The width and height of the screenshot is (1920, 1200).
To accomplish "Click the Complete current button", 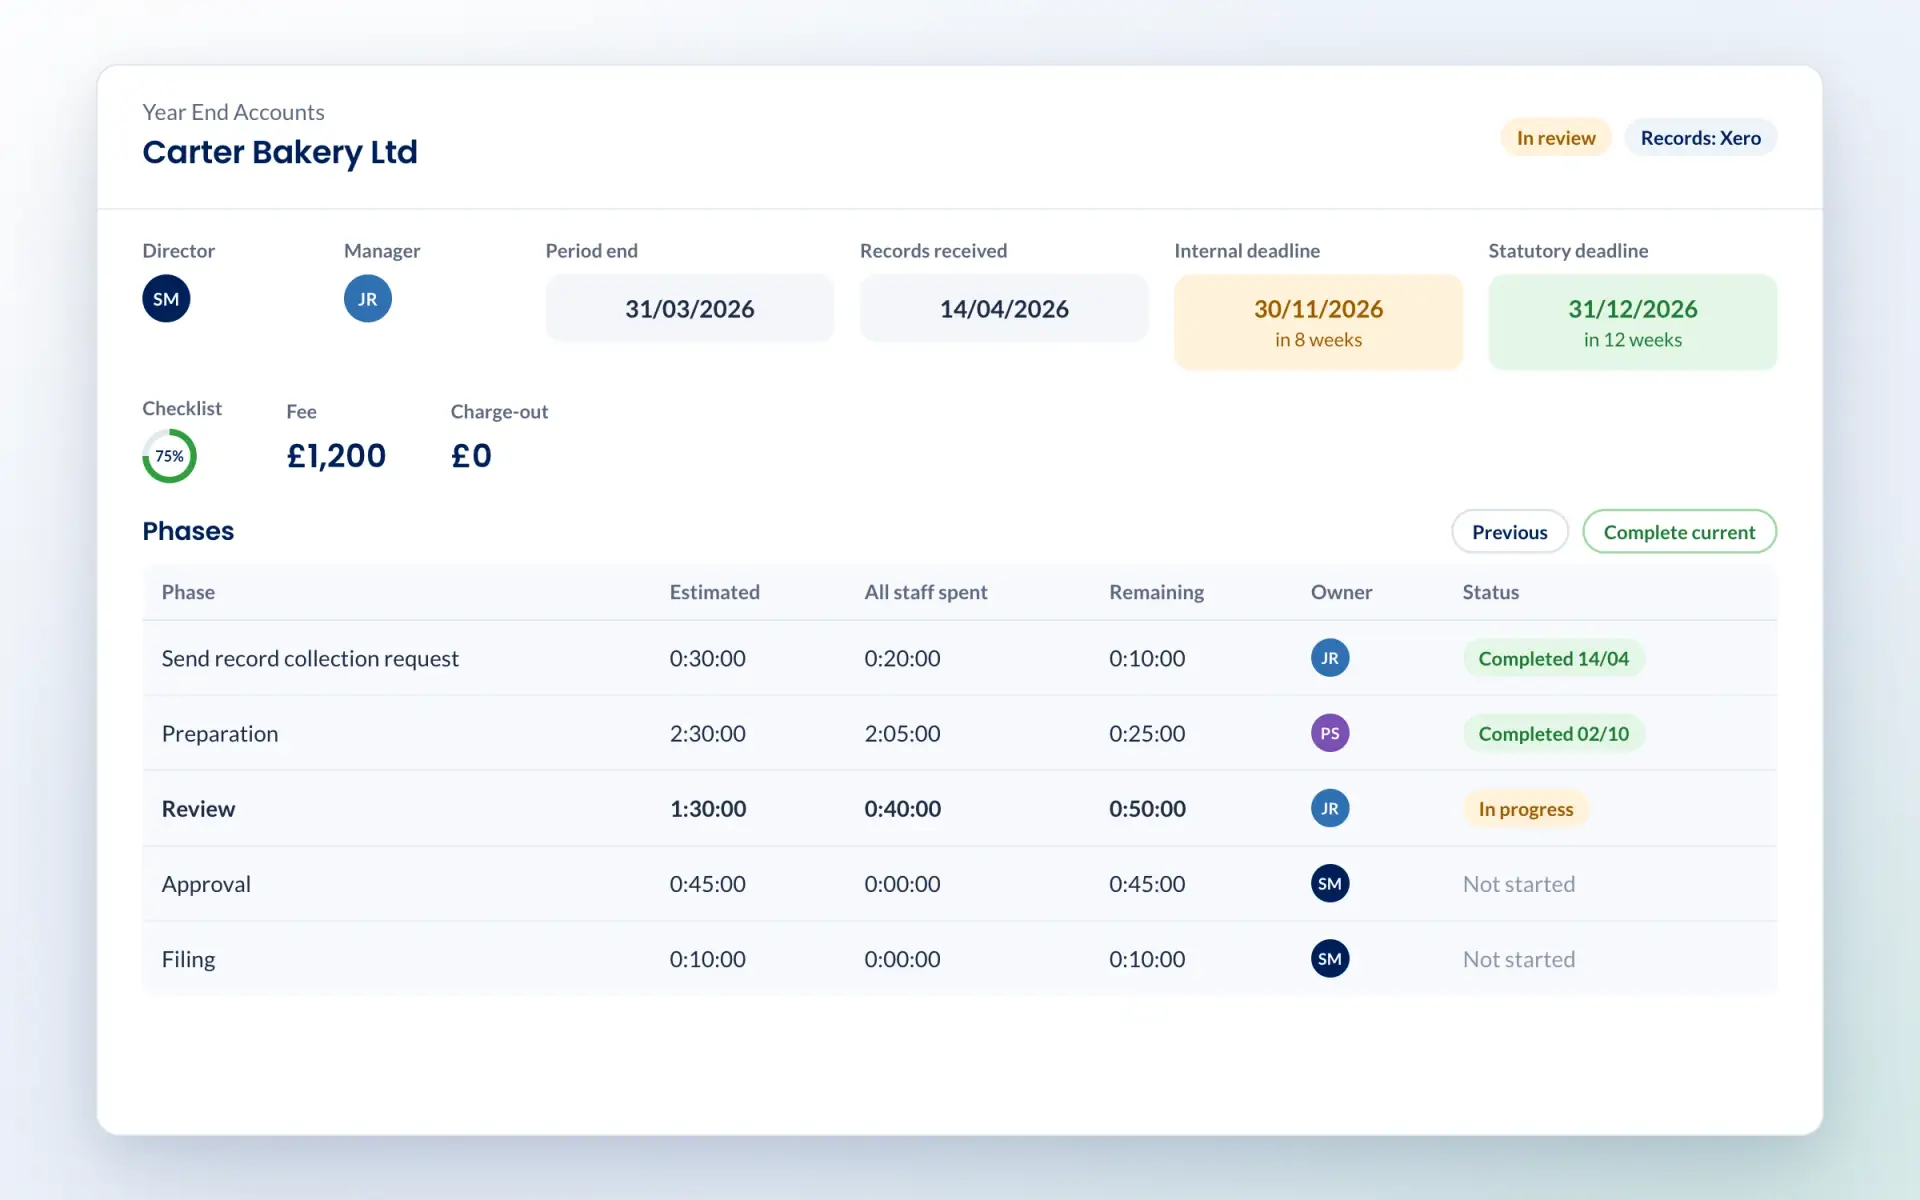I will pos(1680,532).
